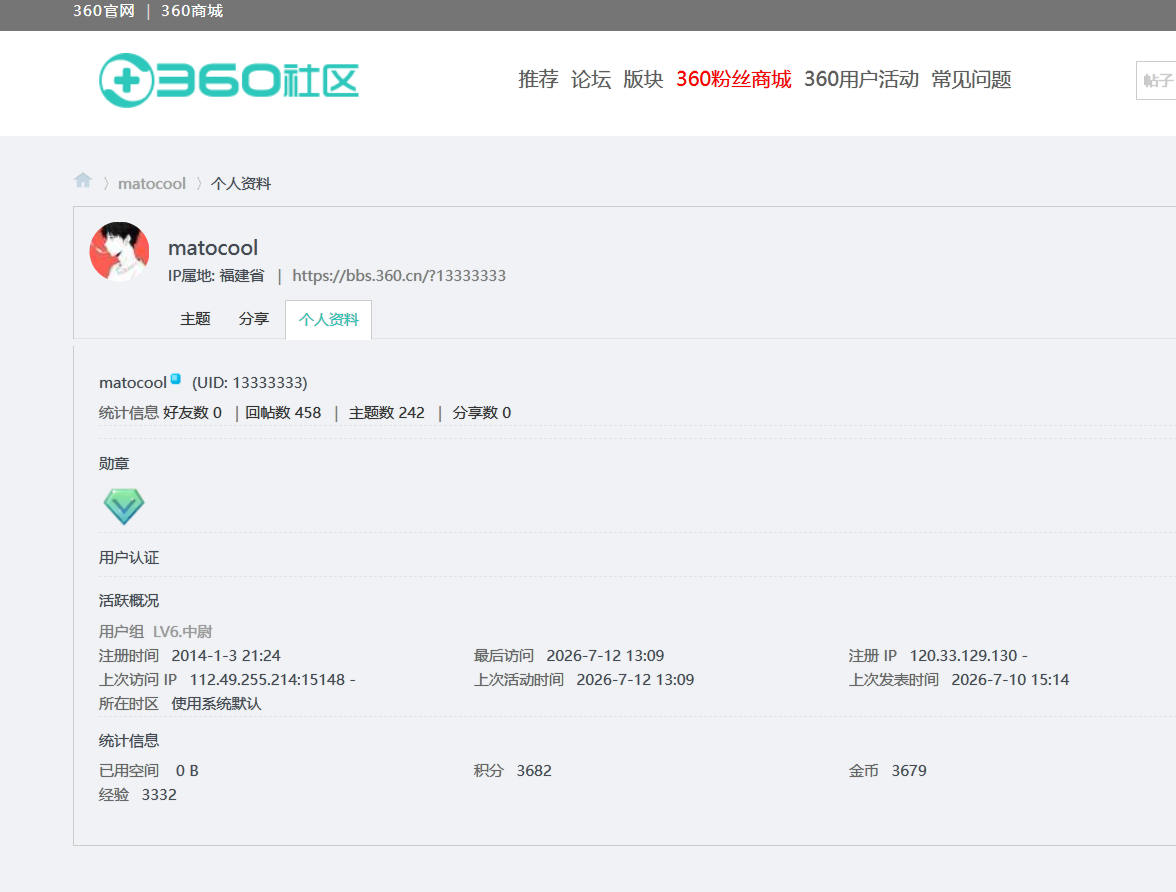Click the UID: 13333333 text

[x=250, y=383]
